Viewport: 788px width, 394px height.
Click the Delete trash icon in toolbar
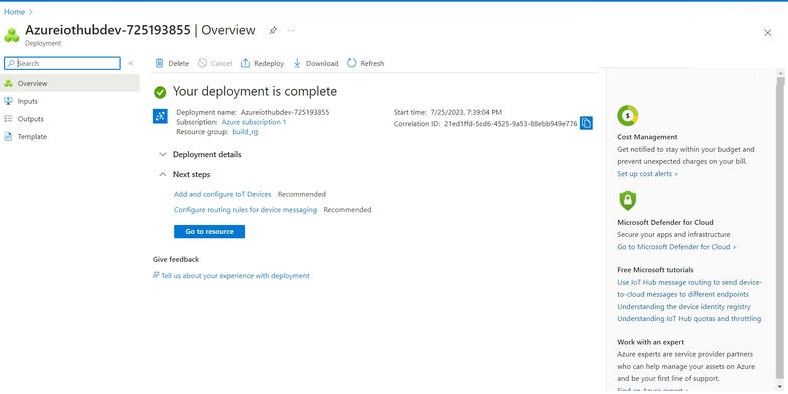pos(159,63)
